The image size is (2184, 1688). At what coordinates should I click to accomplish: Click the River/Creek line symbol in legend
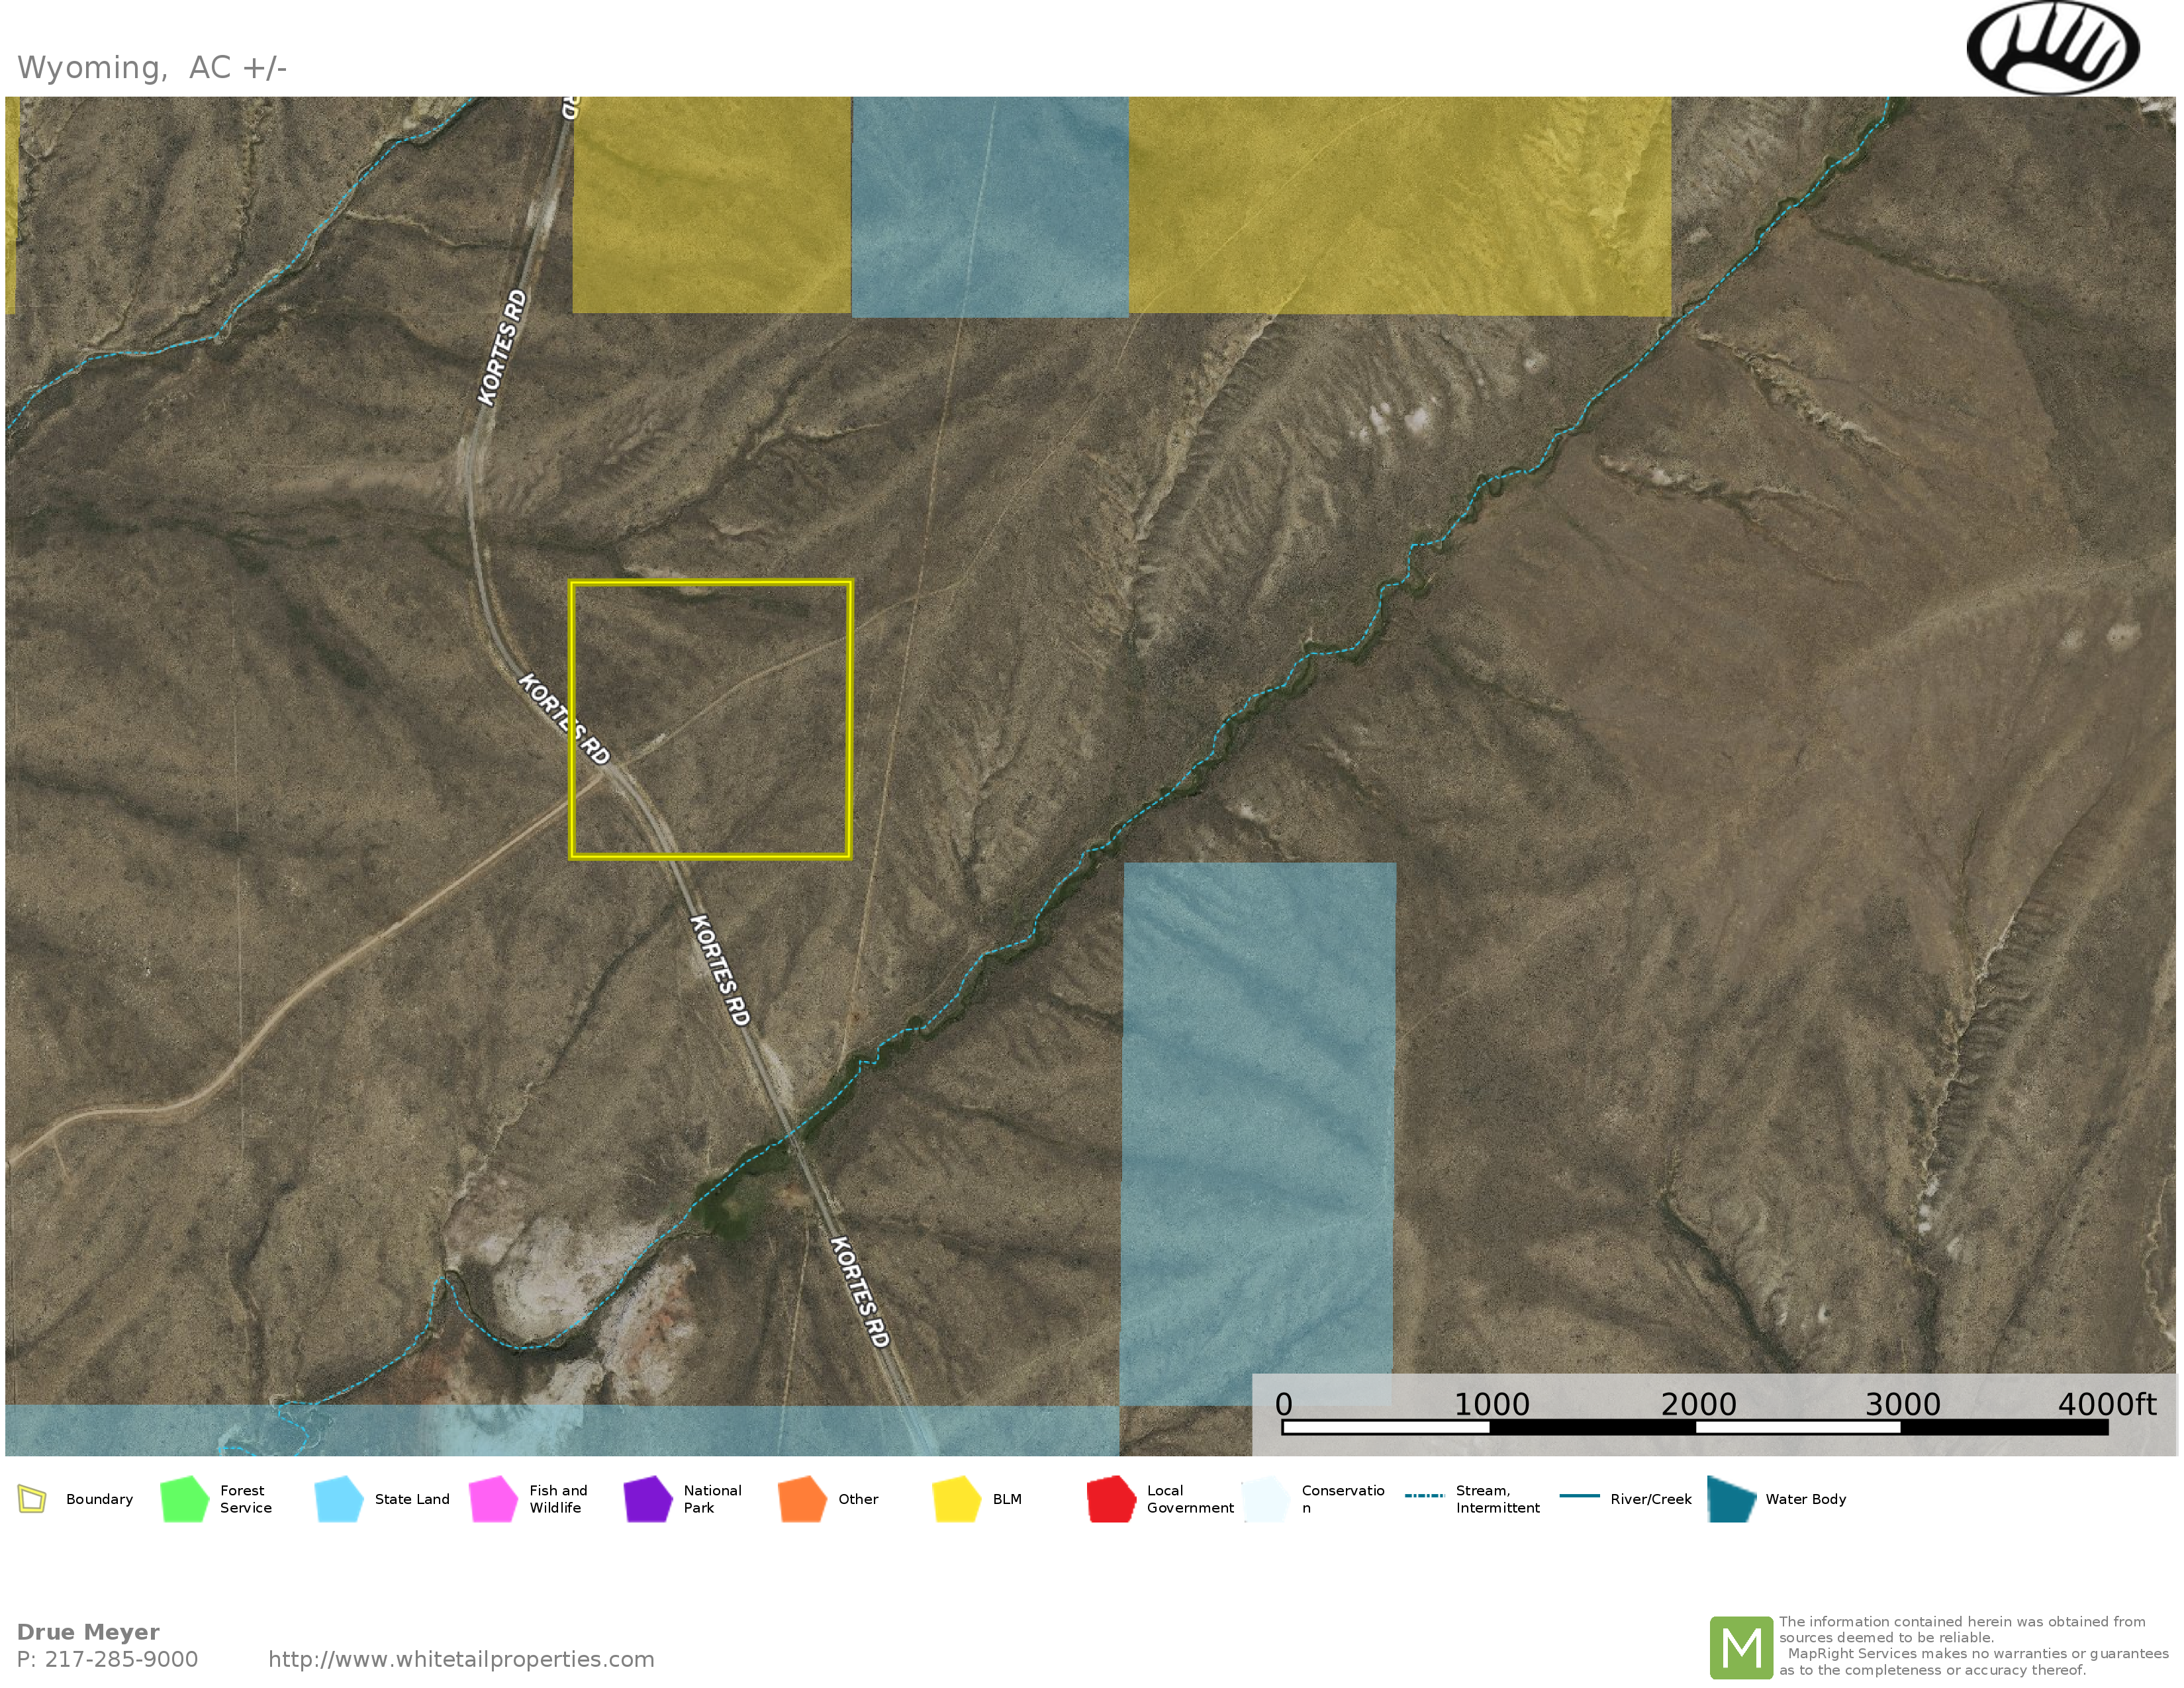tap(1579, 1496)
